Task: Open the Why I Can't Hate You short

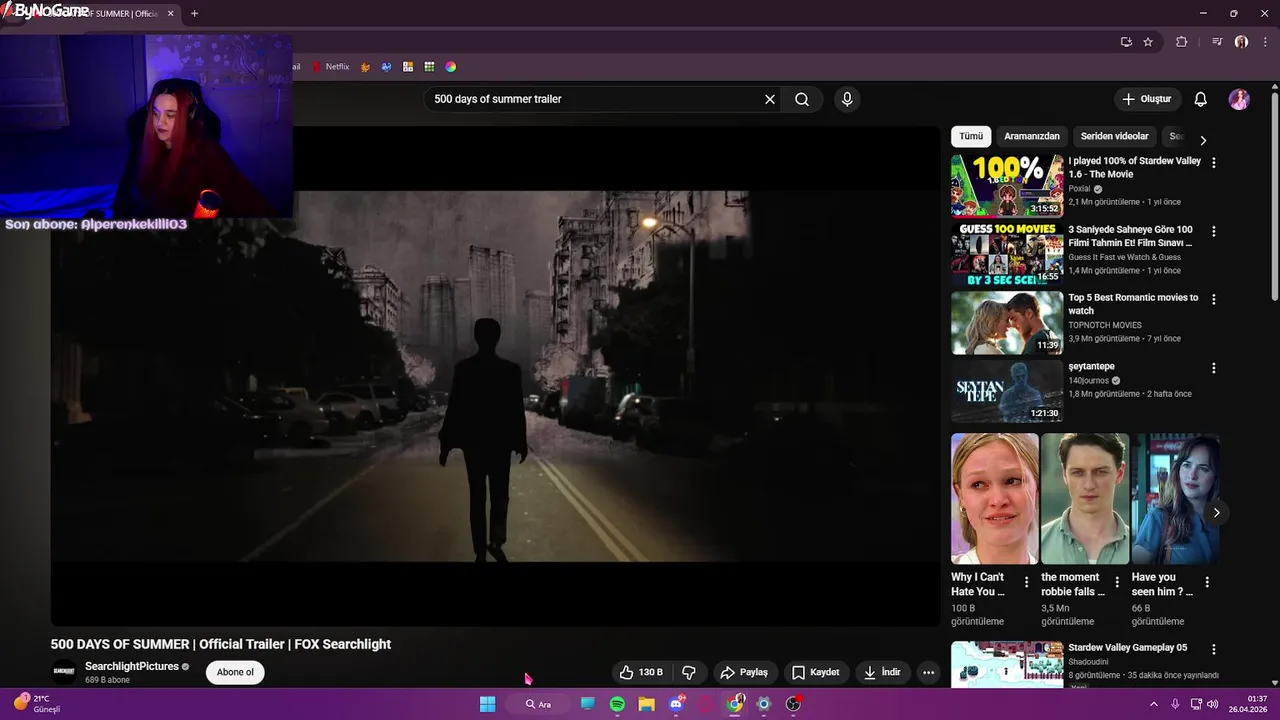Action: coord(995,498)
